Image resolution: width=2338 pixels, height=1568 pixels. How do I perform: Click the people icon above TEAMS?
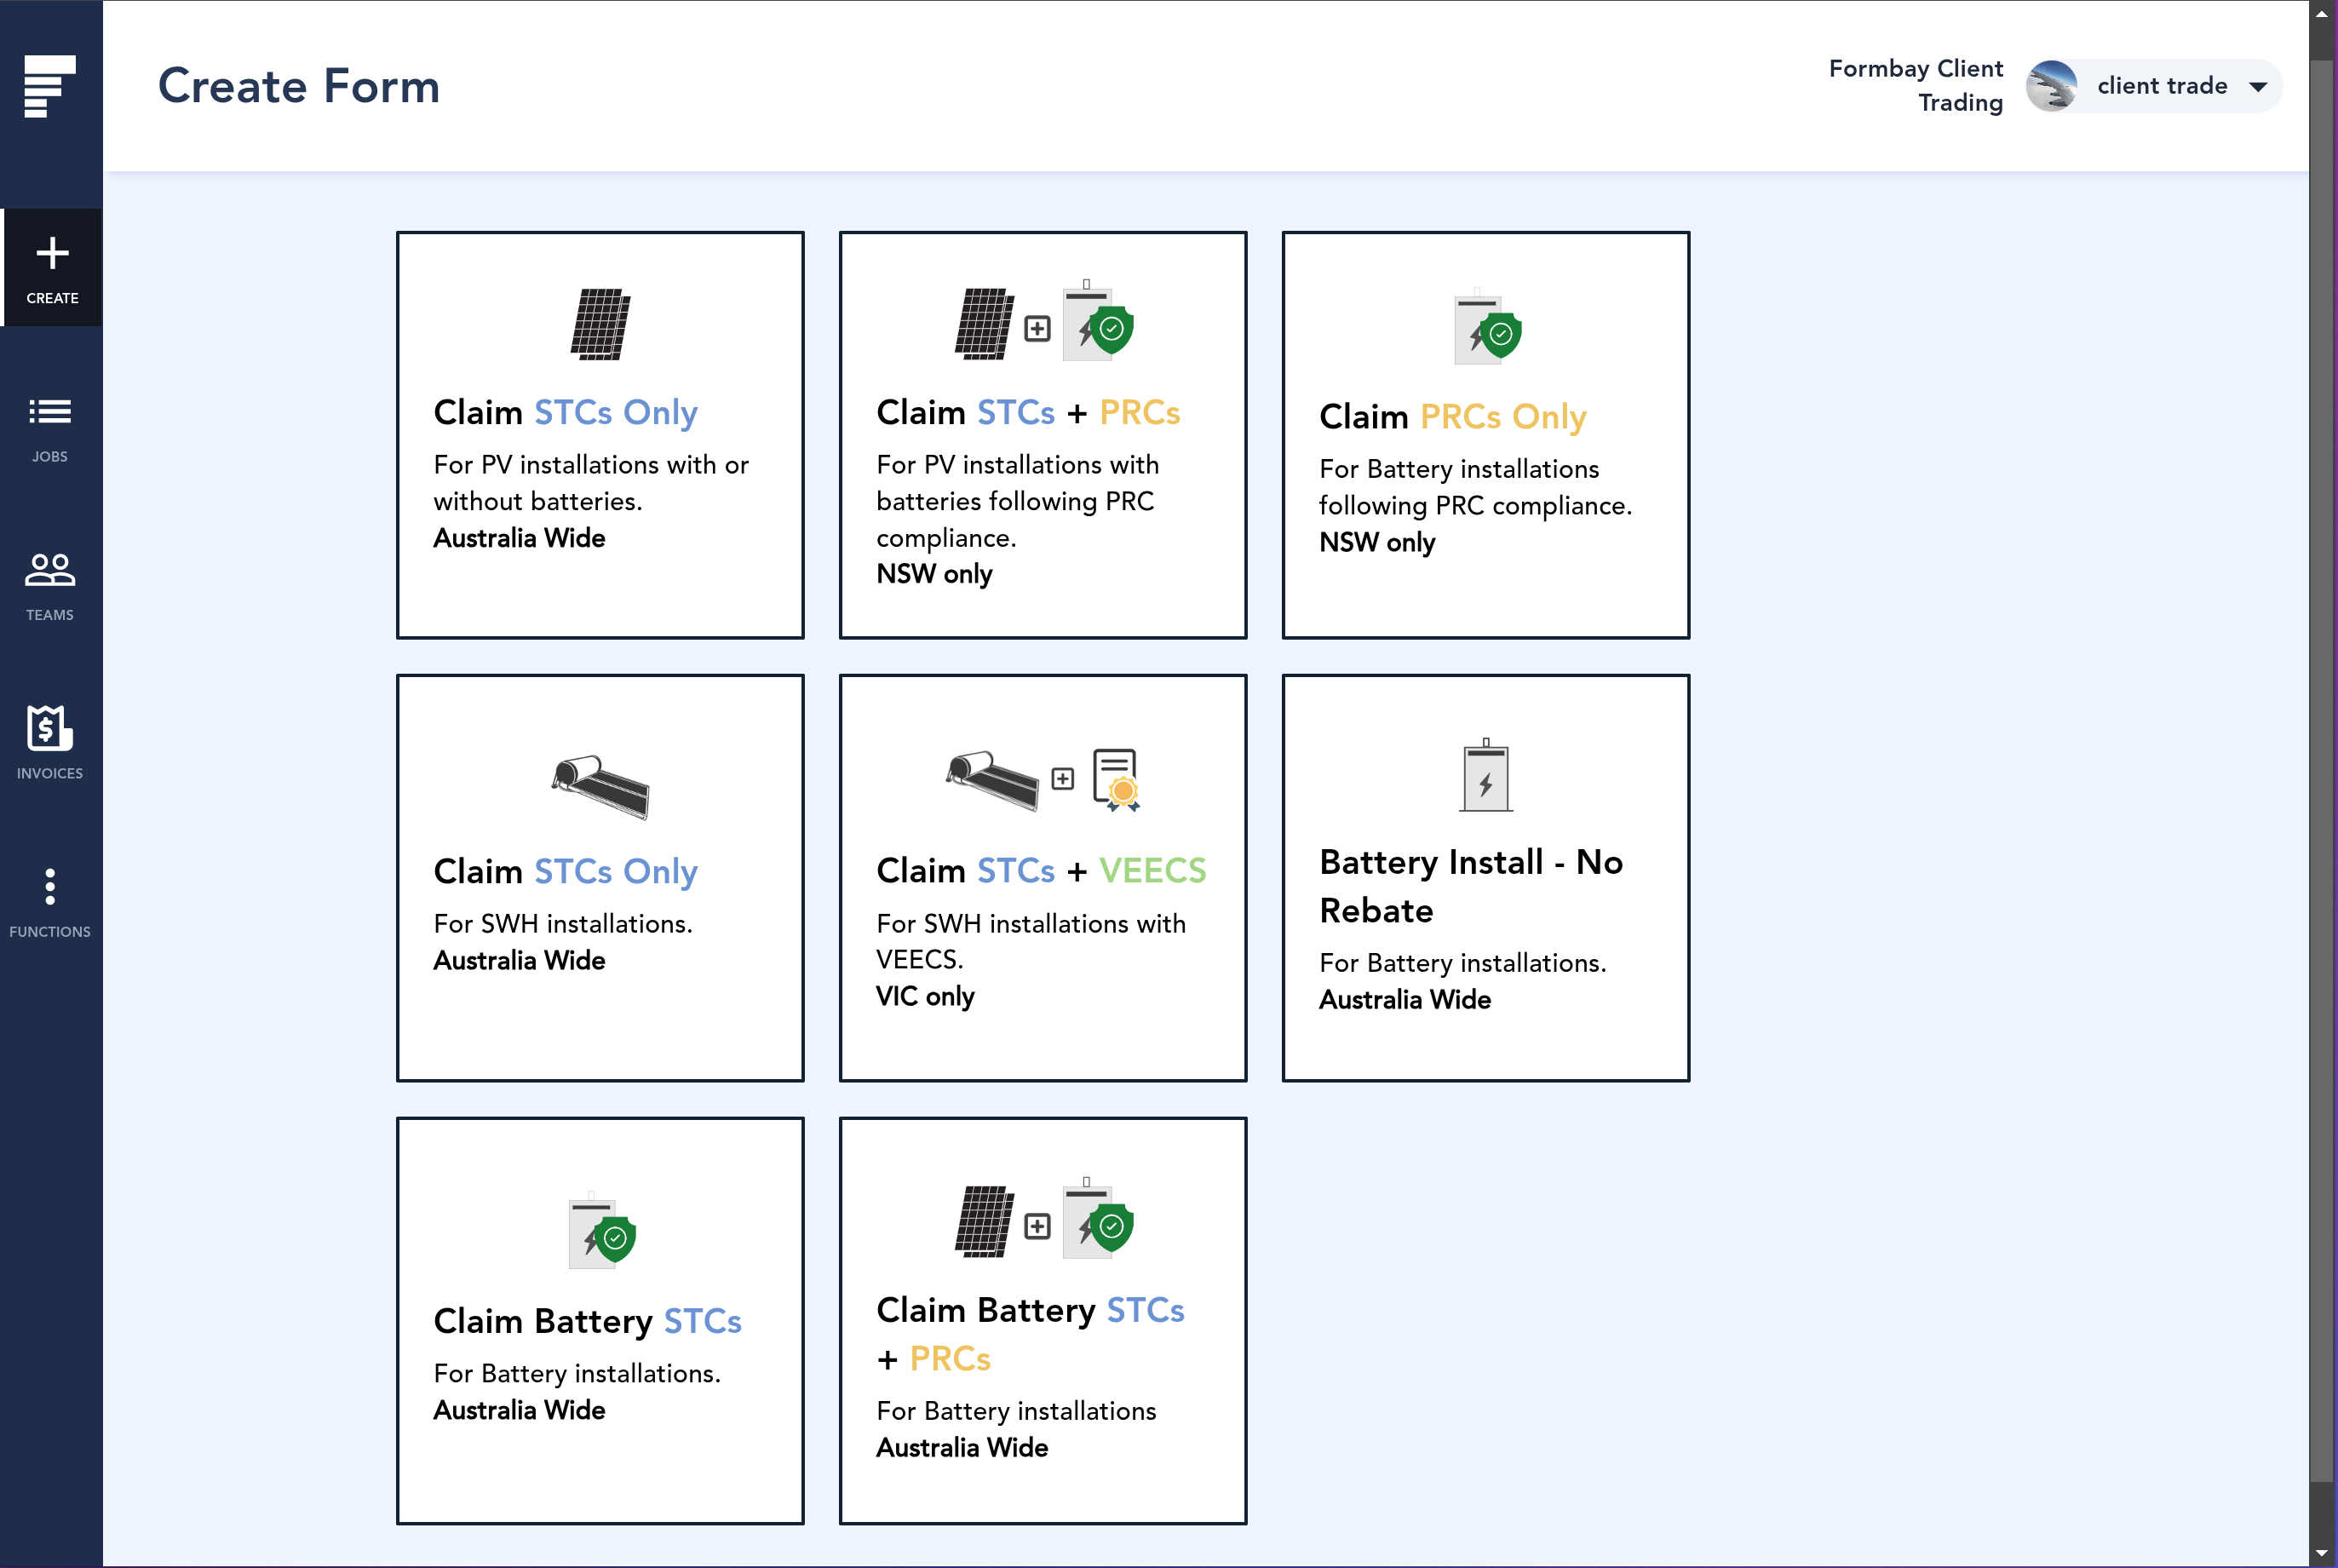tap(50, 570)
